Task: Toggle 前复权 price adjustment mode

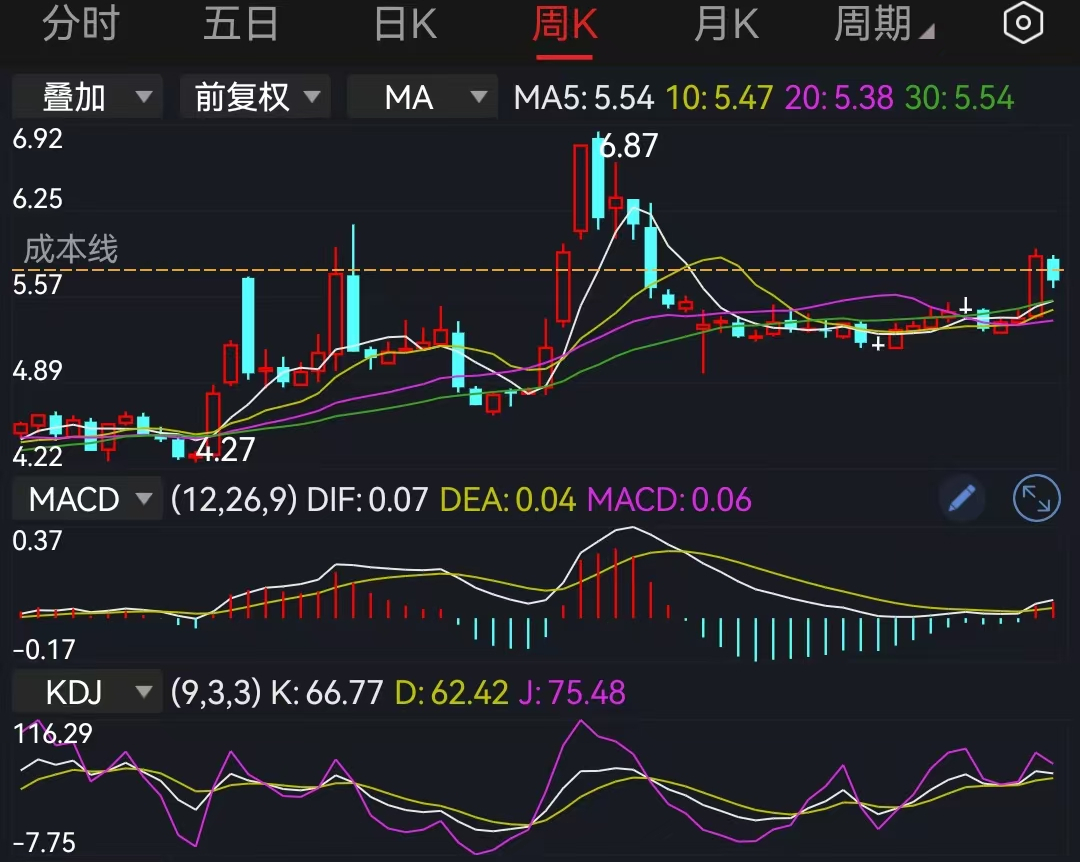Action: pos(255,98)
